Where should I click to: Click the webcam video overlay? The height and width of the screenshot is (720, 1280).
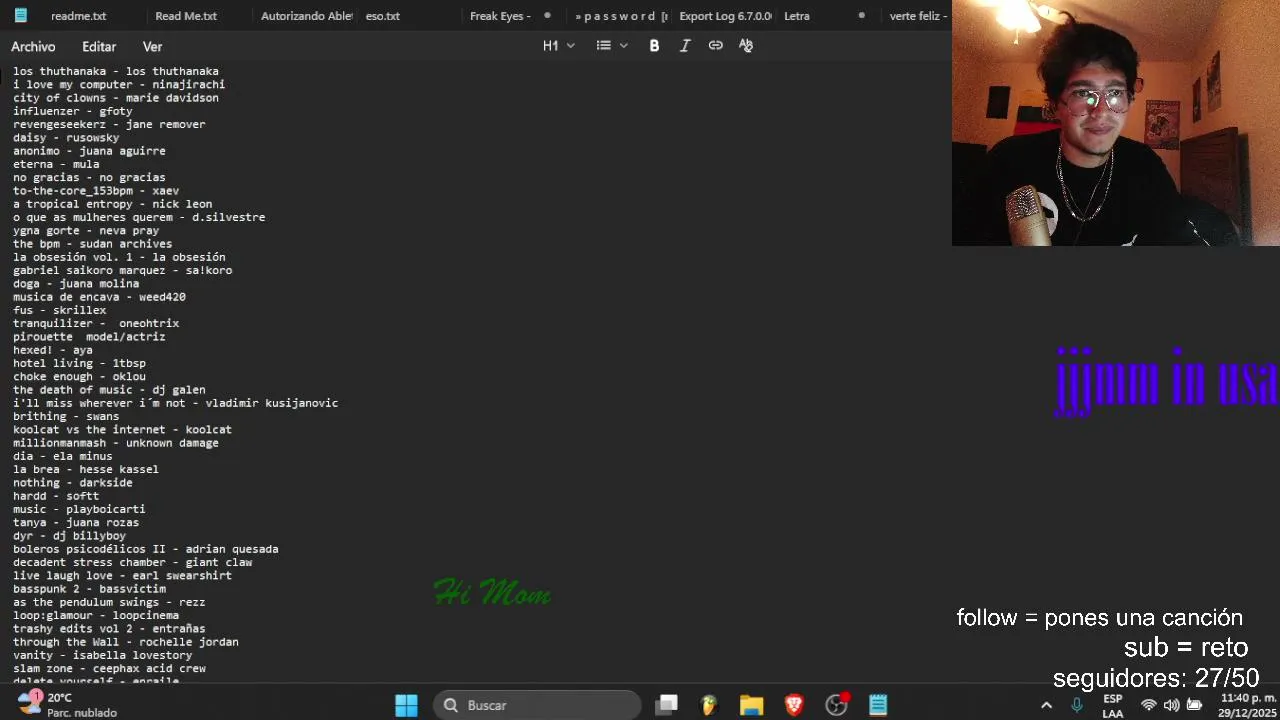tap(1116, 123)
